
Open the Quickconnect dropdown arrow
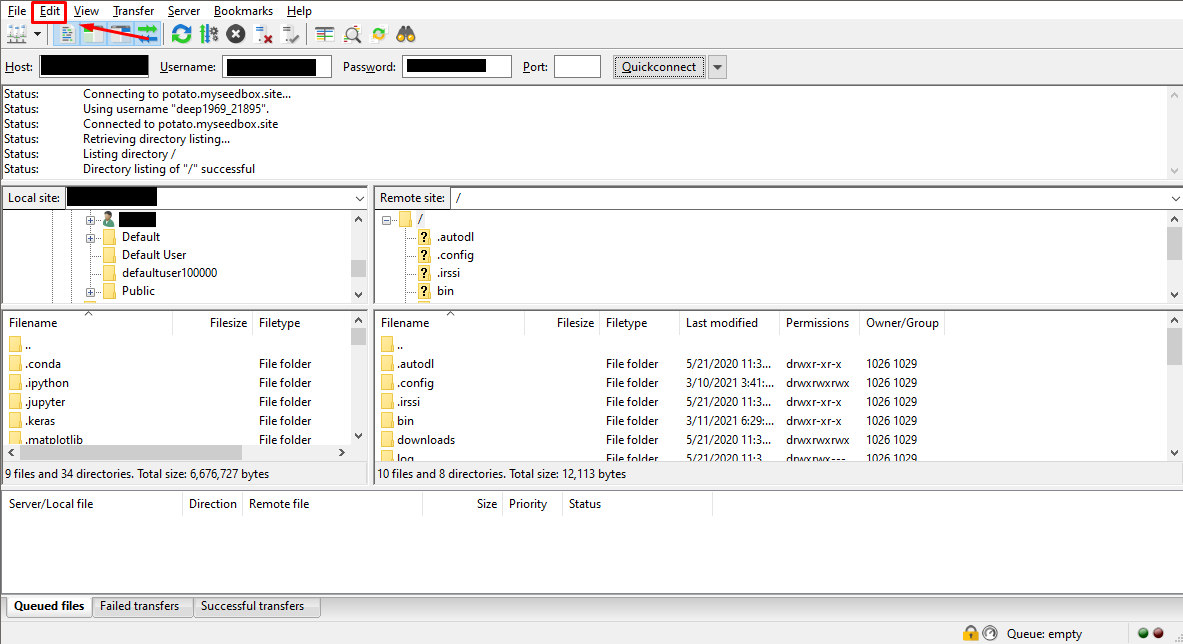coord(715,66)
